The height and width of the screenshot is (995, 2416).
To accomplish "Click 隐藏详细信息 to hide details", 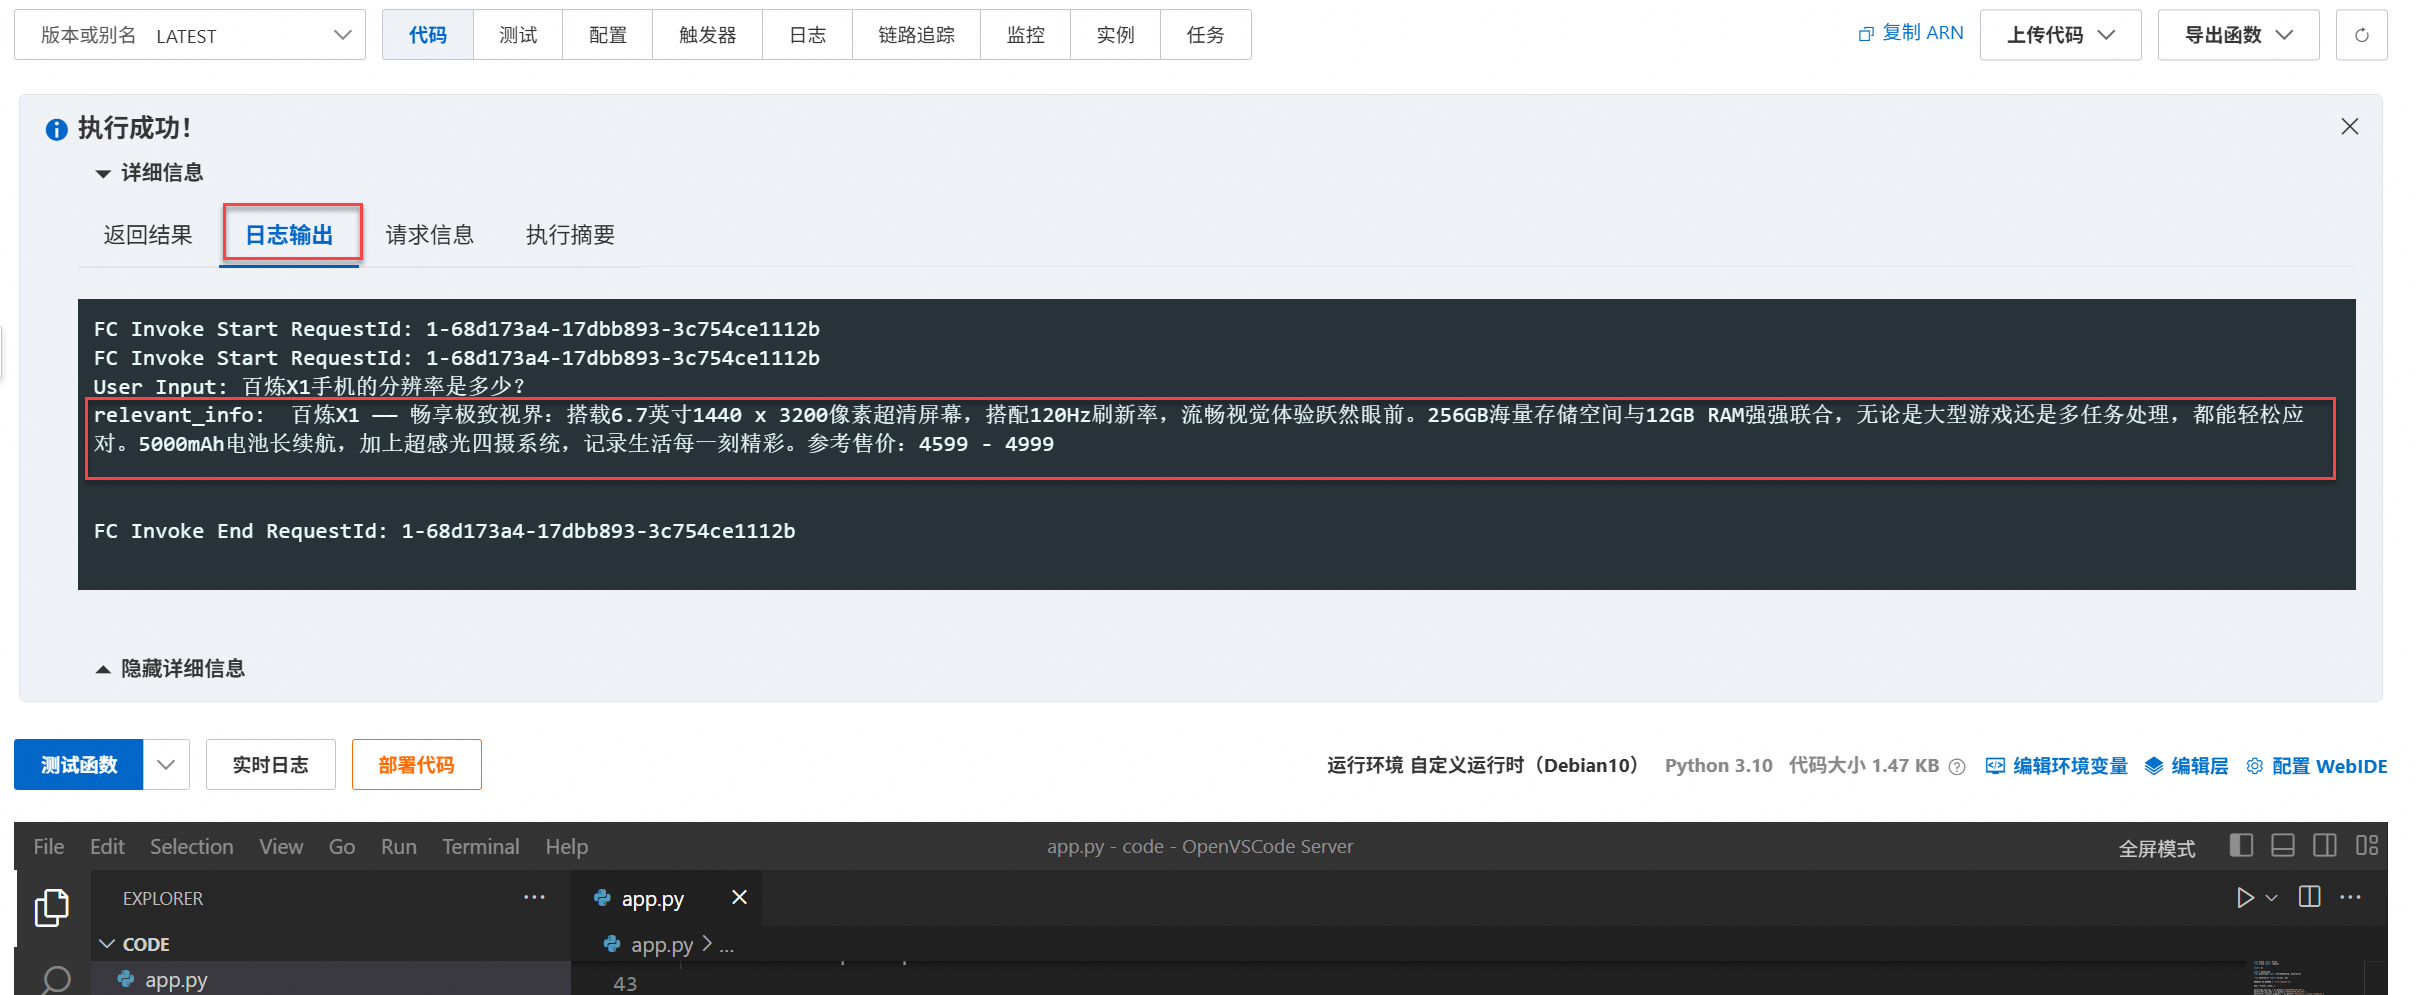I will pos(170,669).
